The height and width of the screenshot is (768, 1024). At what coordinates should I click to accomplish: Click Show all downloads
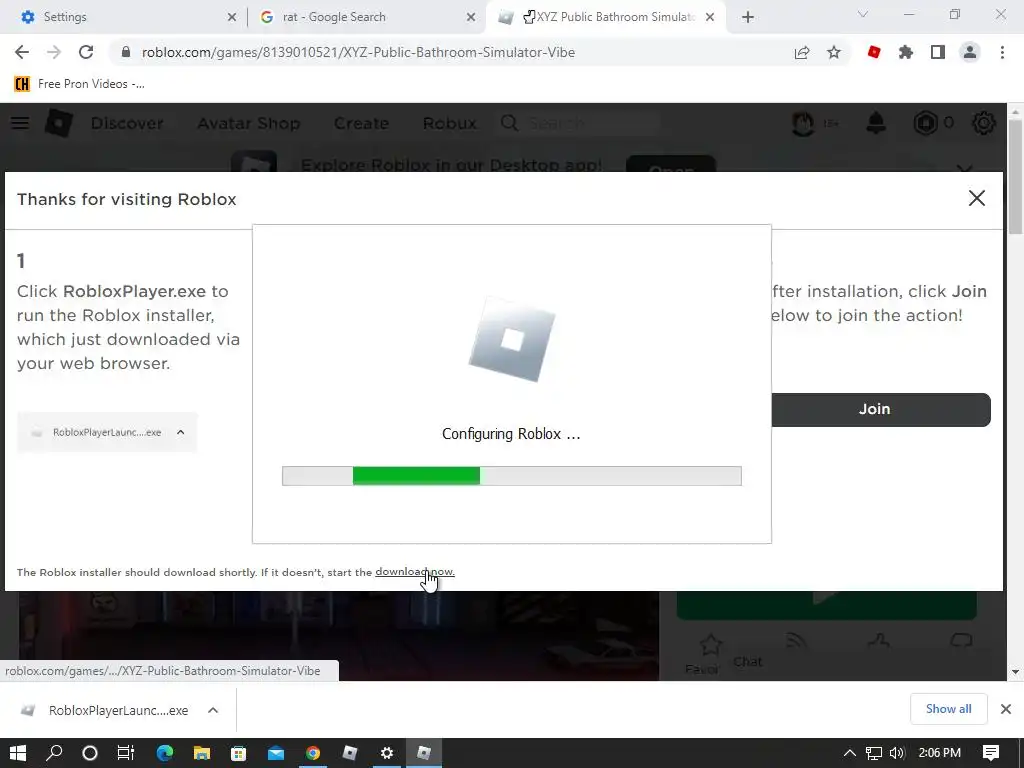coord(948,709)
